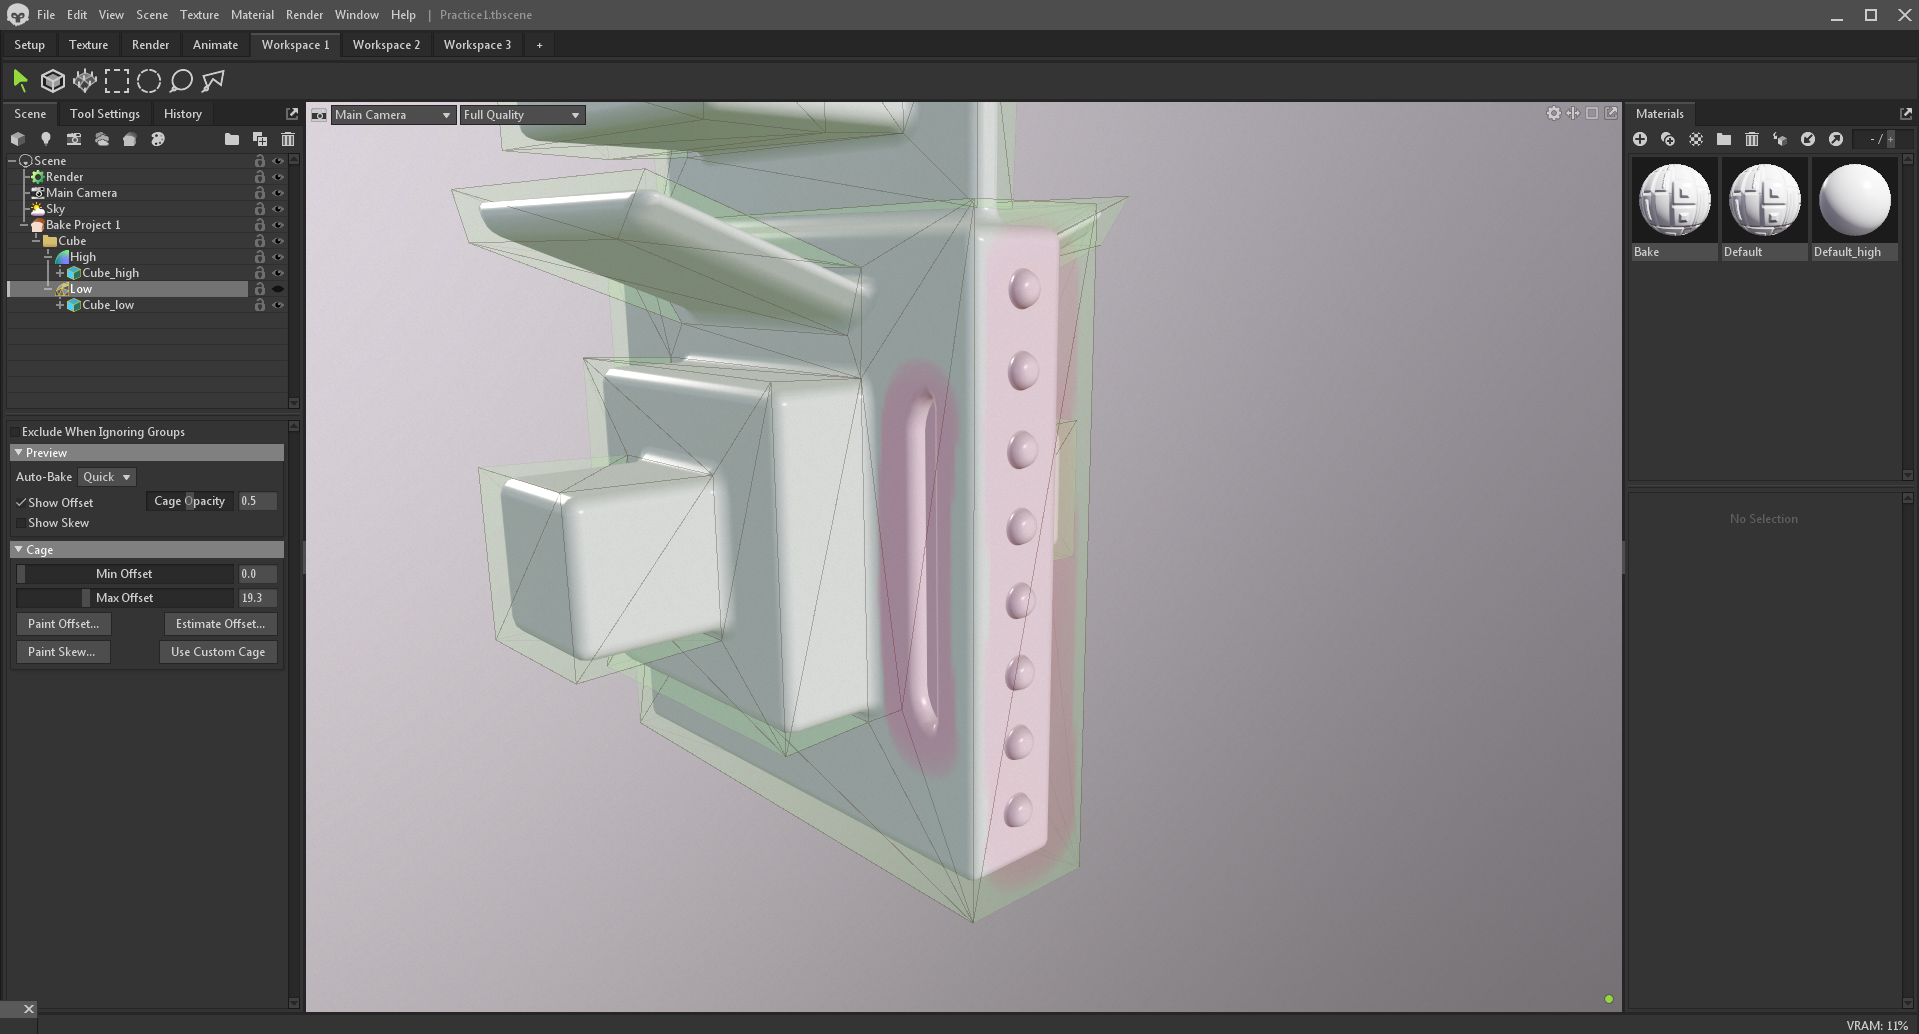Hide the Cube_low mesh

pos(278,305)
